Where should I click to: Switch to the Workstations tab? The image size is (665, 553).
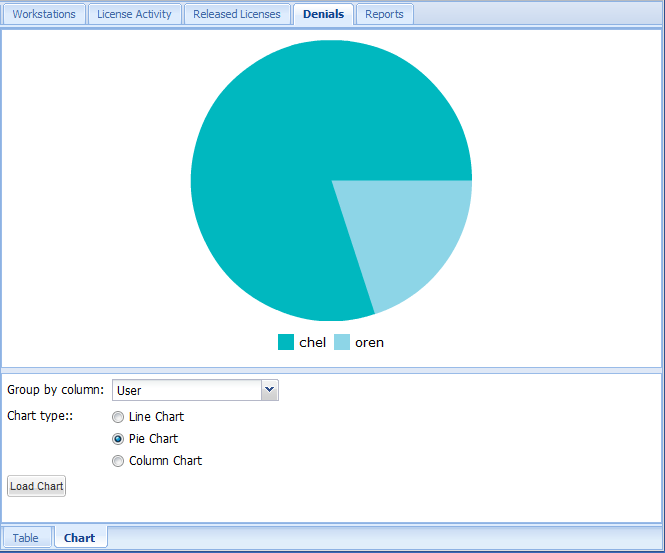[x=44, y=14]
